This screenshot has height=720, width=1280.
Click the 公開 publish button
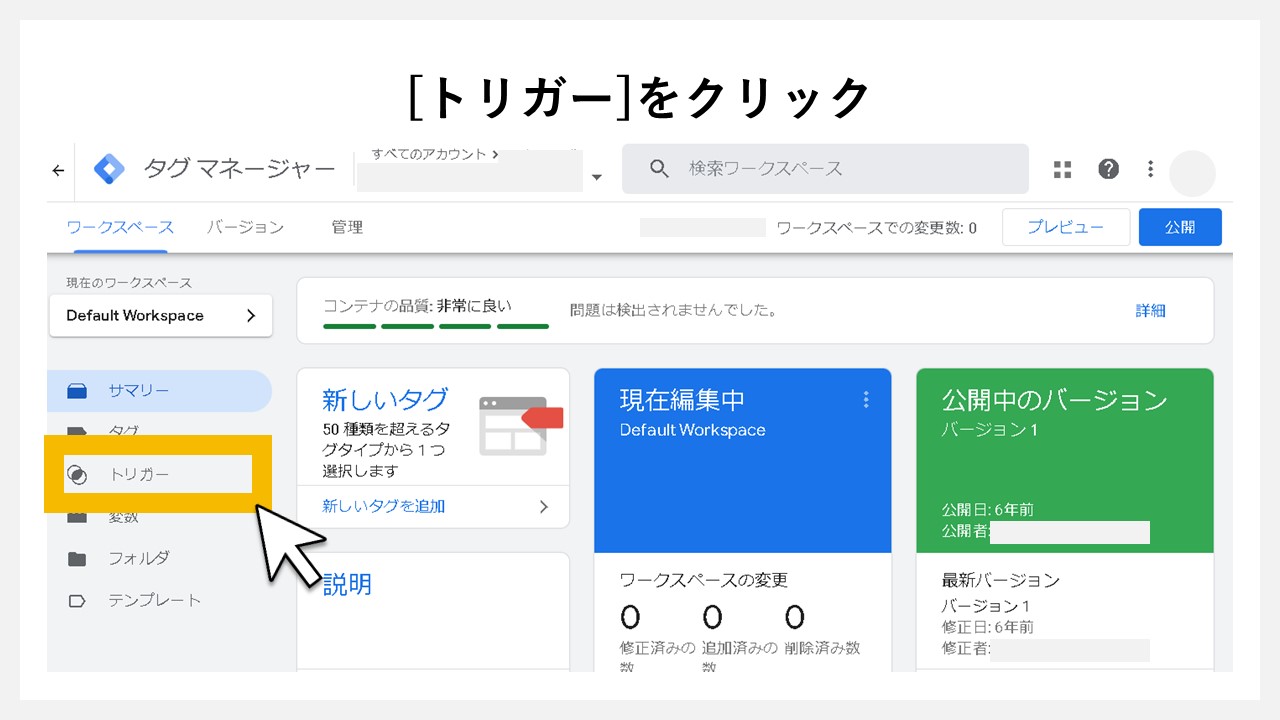[1180, 227]
